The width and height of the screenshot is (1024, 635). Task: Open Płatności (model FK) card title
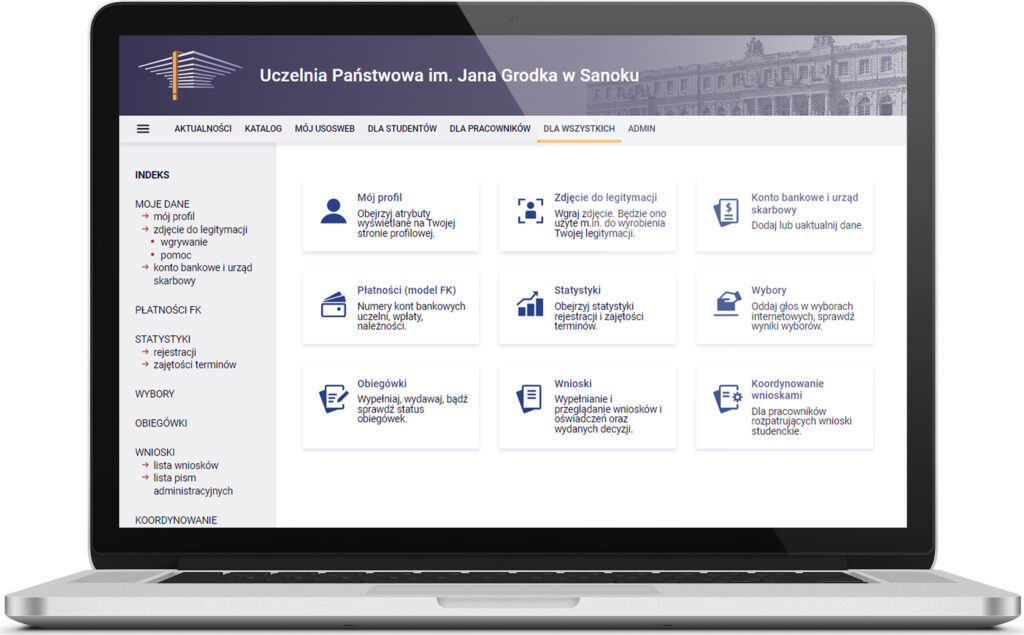[x=406, y=290]
